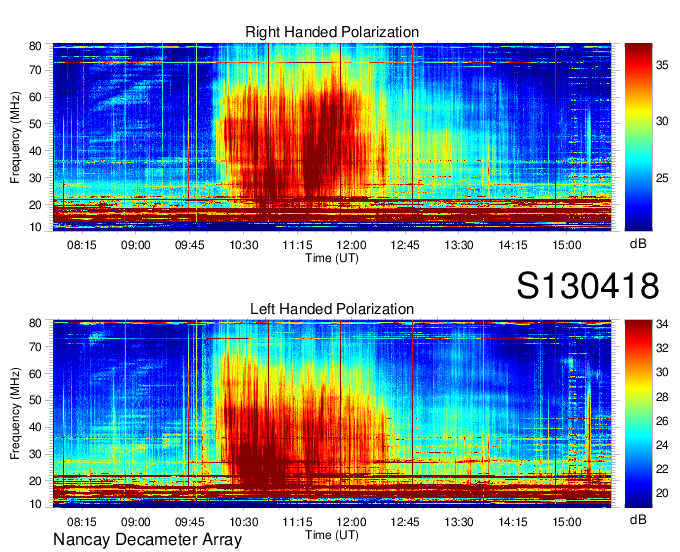Click '08:15' tick on Left Handed time axis
This screenshot has height=552, width=680.
(82, 522)
